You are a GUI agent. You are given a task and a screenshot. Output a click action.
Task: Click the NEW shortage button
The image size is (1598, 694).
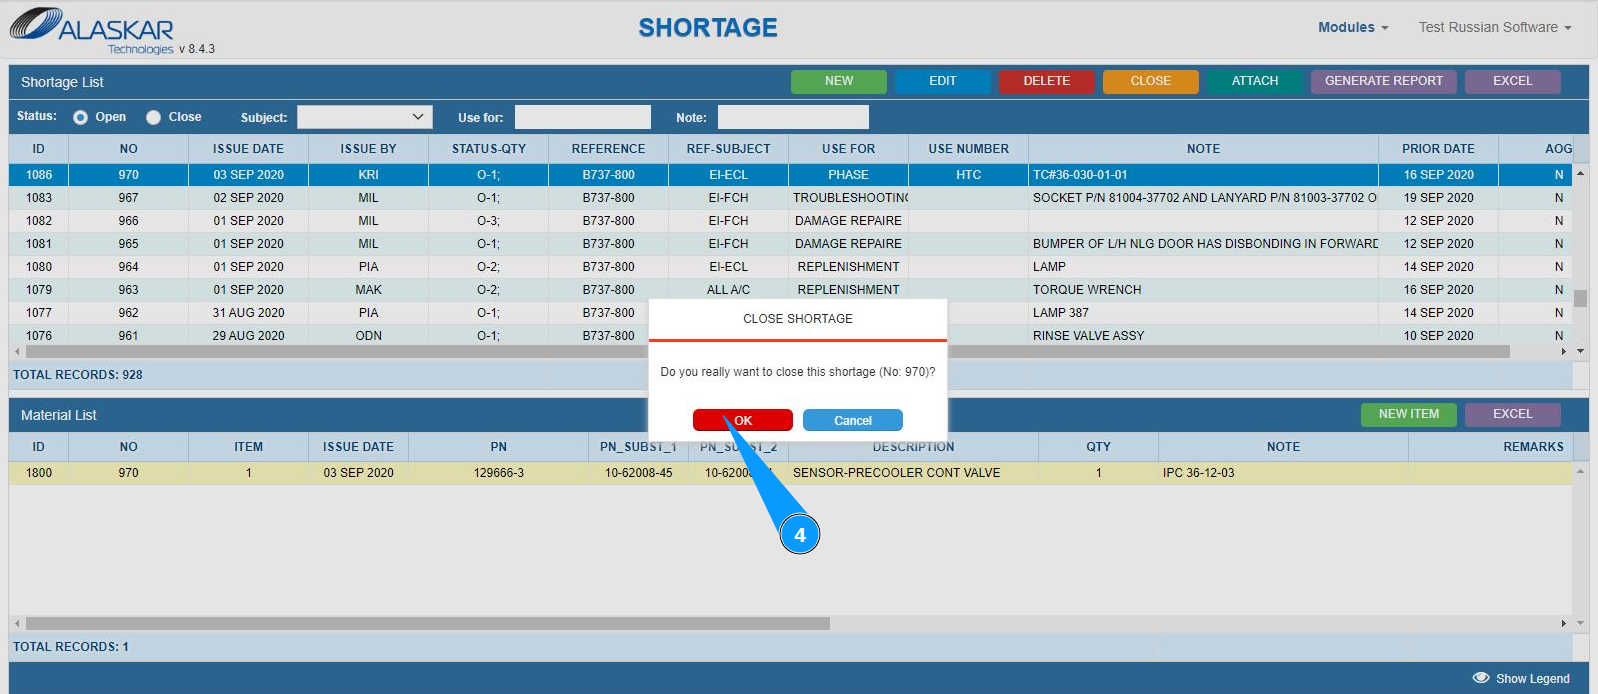click(839, 81)
